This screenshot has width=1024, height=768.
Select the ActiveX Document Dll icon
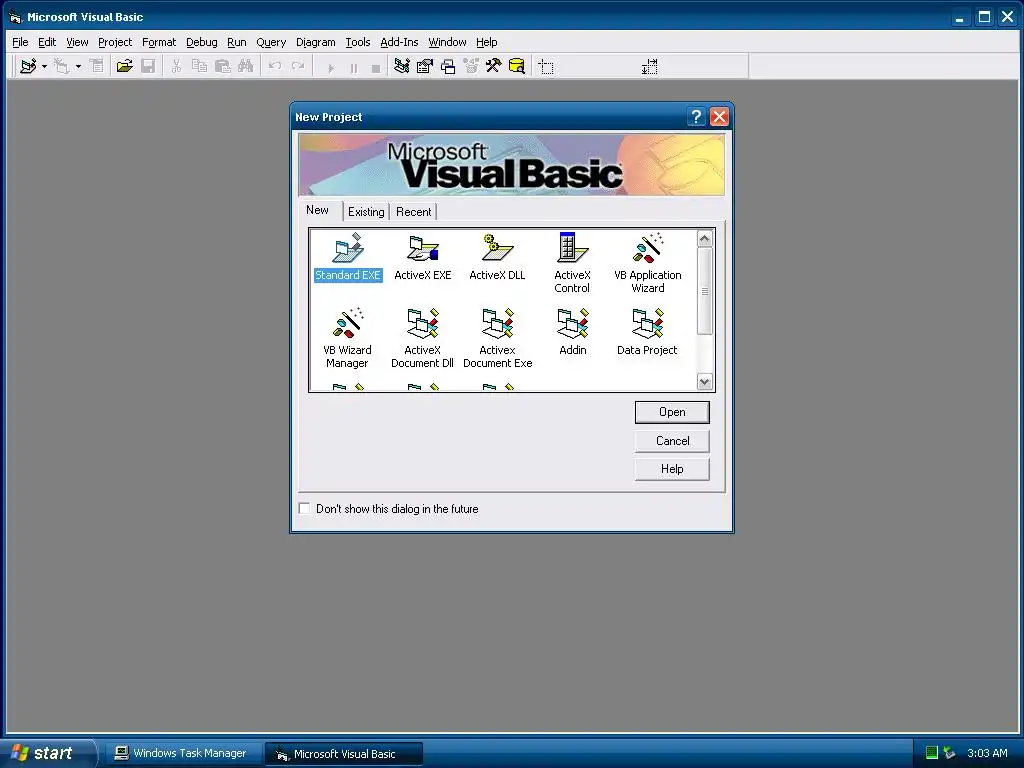click(x=423, y=338)
